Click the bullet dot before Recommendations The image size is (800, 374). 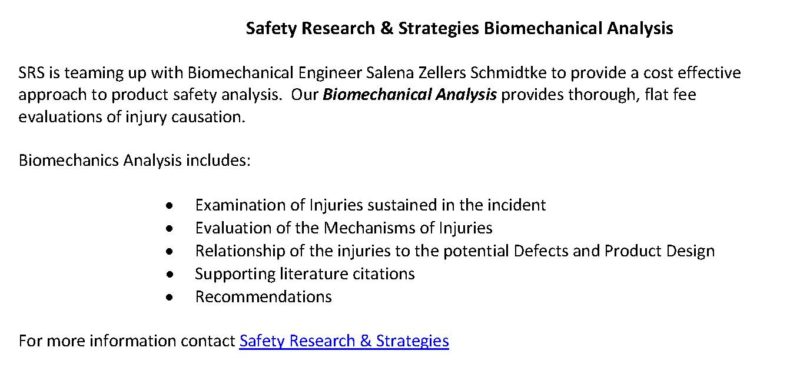[169, 297]
